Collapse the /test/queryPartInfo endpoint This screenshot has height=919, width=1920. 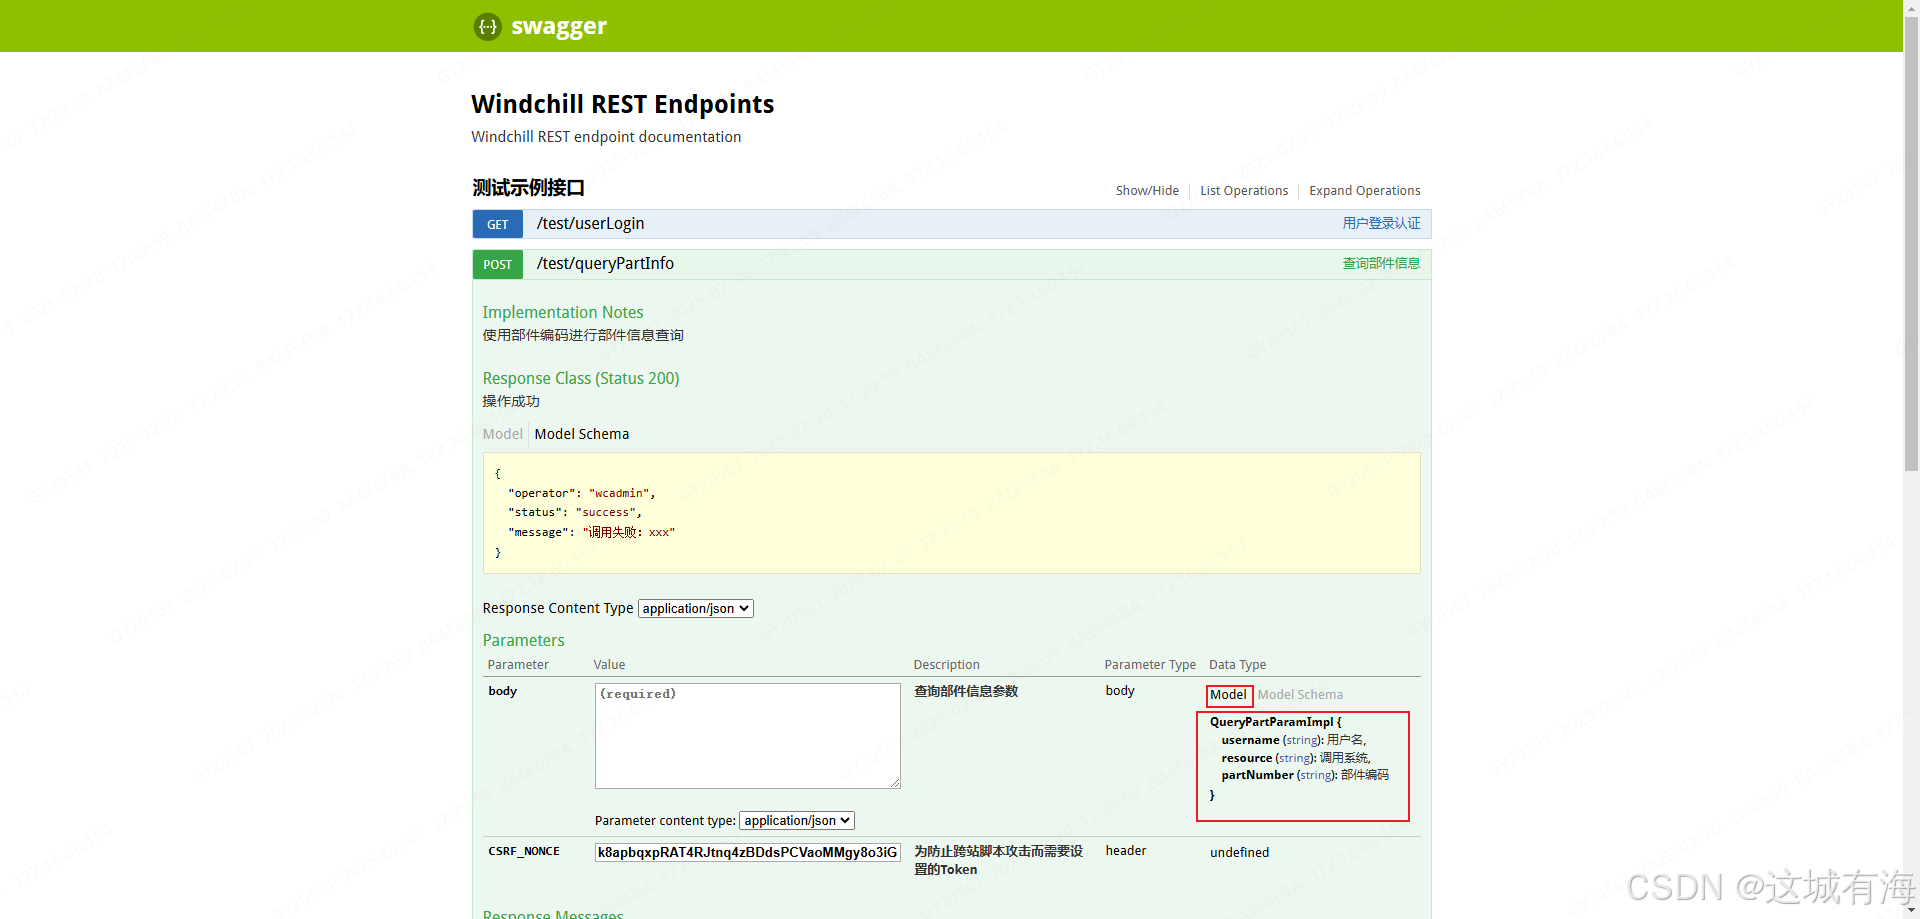click(x=605, y=264)
